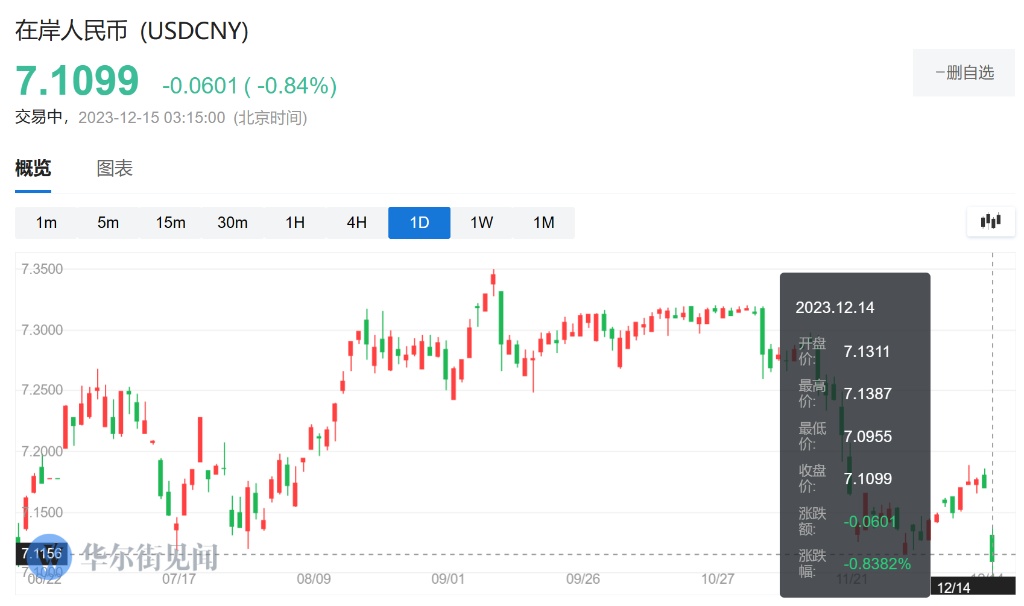Open the candlestick chart type icon
This screenshot has width=1024, height=606.
pos(990,221)
